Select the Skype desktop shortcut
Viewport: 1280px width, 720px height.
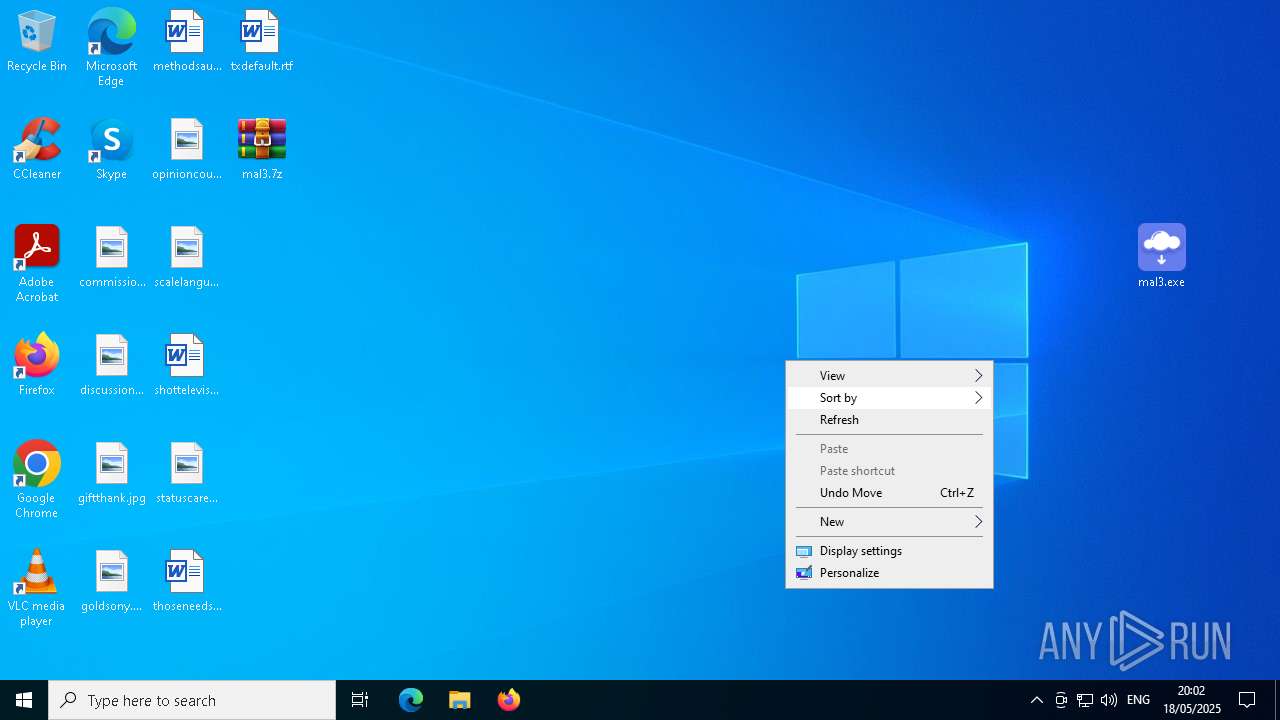pyautogui.click(x=111, y=150)
